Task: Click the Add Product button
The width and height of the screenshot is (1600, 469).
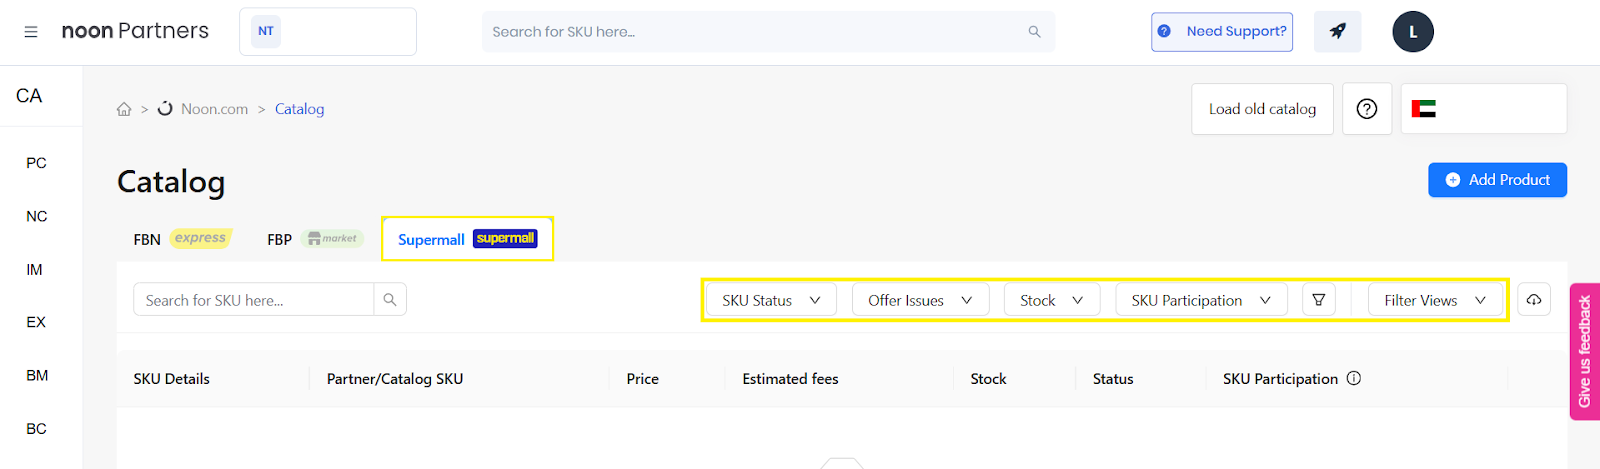Action: [1497, 180]
